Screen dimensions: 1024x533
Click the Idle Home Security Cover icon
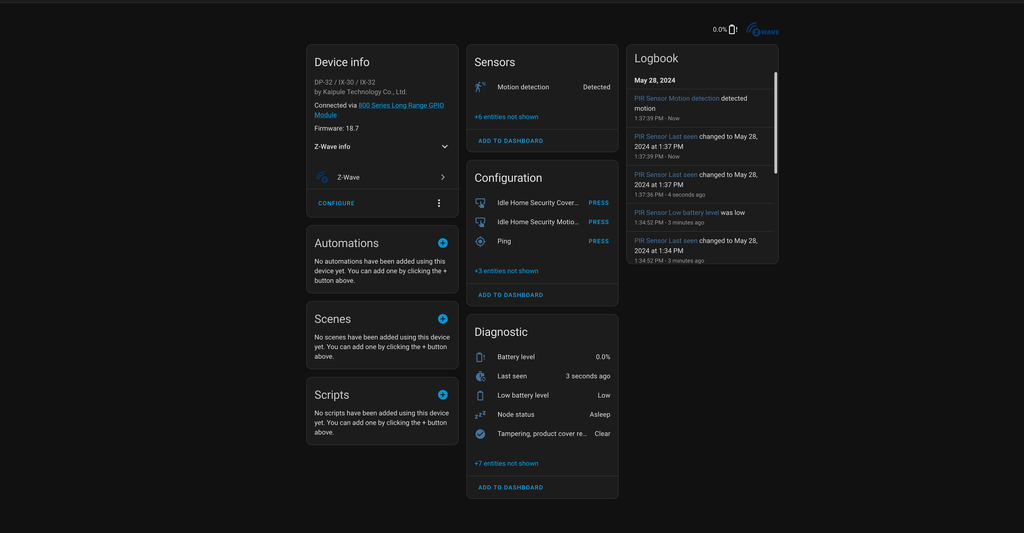[480, 203]
